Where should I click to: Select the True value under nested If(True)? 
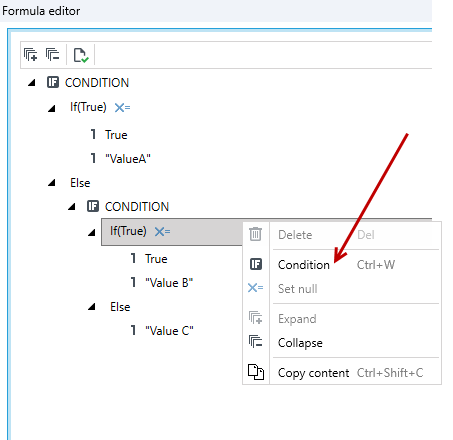click(156, 259)
